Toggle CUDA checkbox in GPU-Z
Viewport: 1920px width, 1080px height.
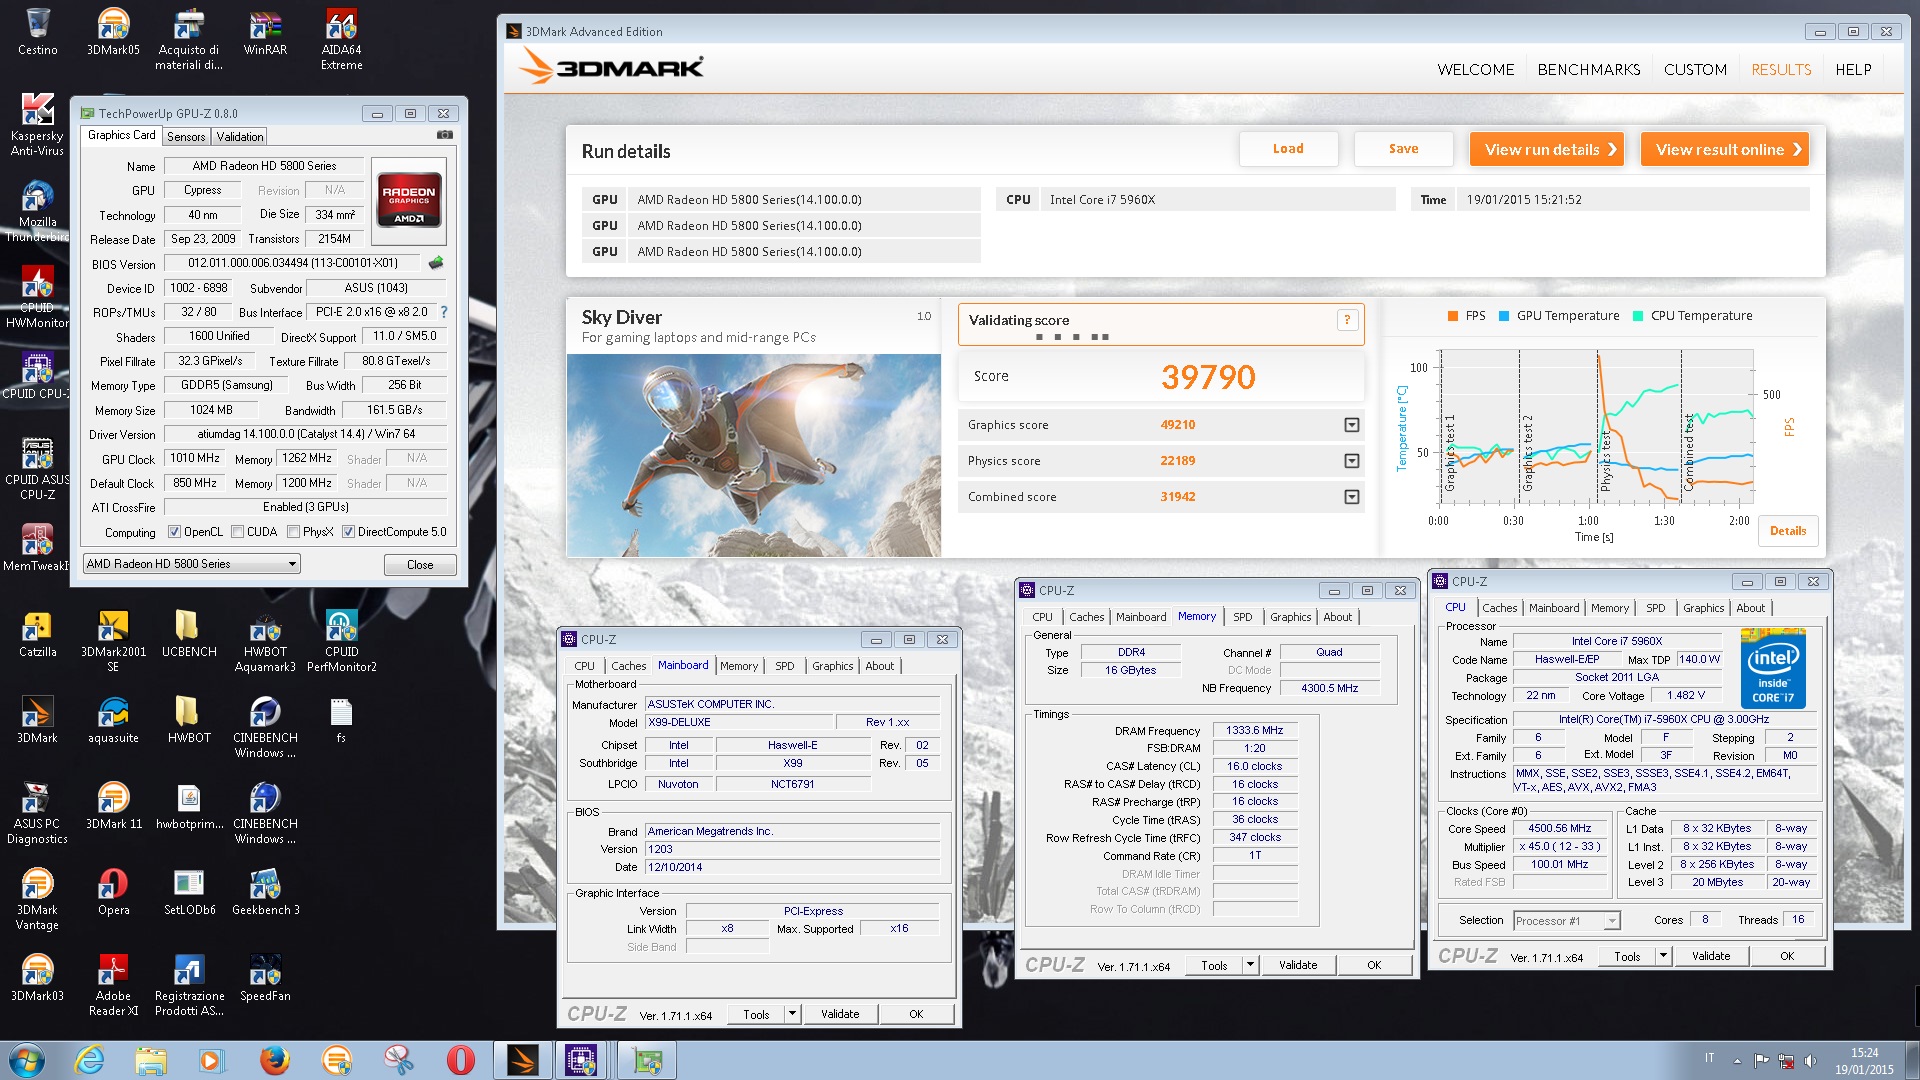(x=238, y=532)
